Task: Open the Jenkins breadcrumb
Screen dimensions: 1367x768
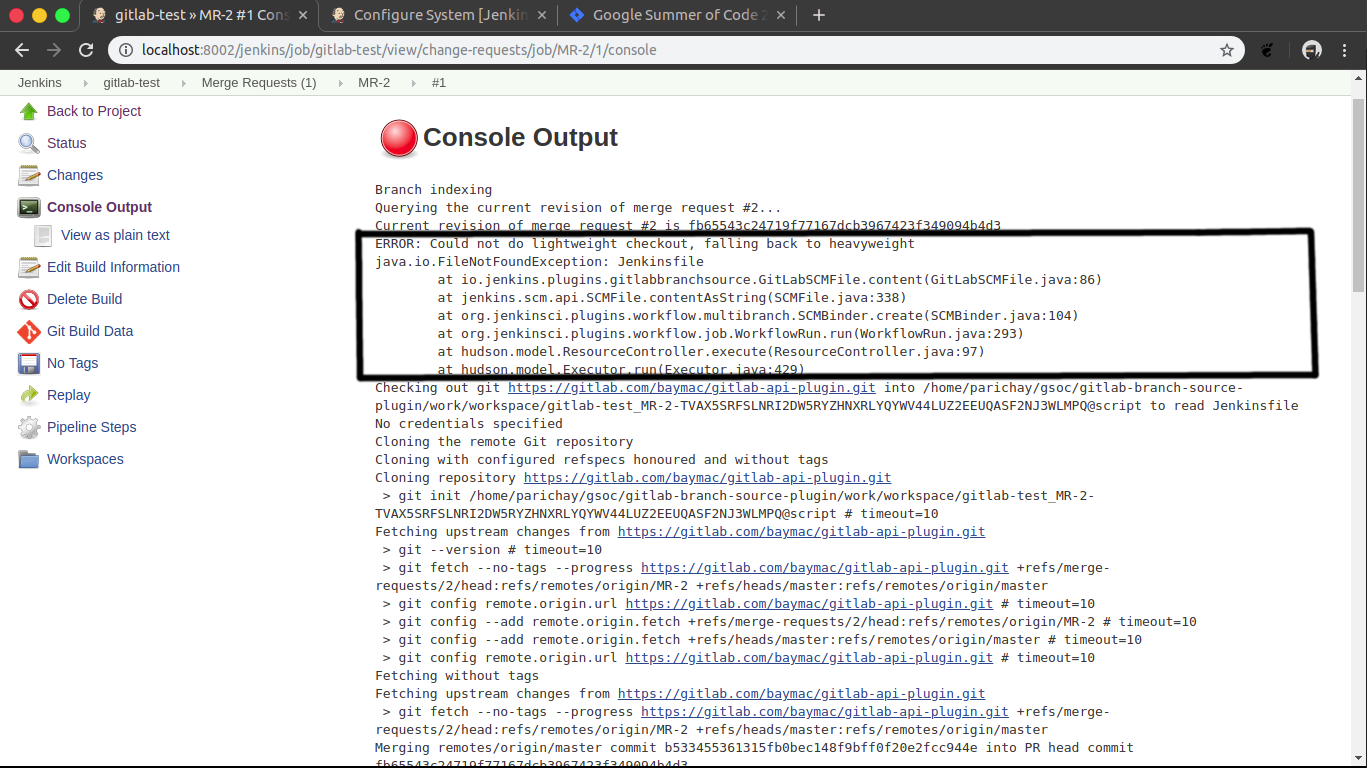Action: (40, 83)
